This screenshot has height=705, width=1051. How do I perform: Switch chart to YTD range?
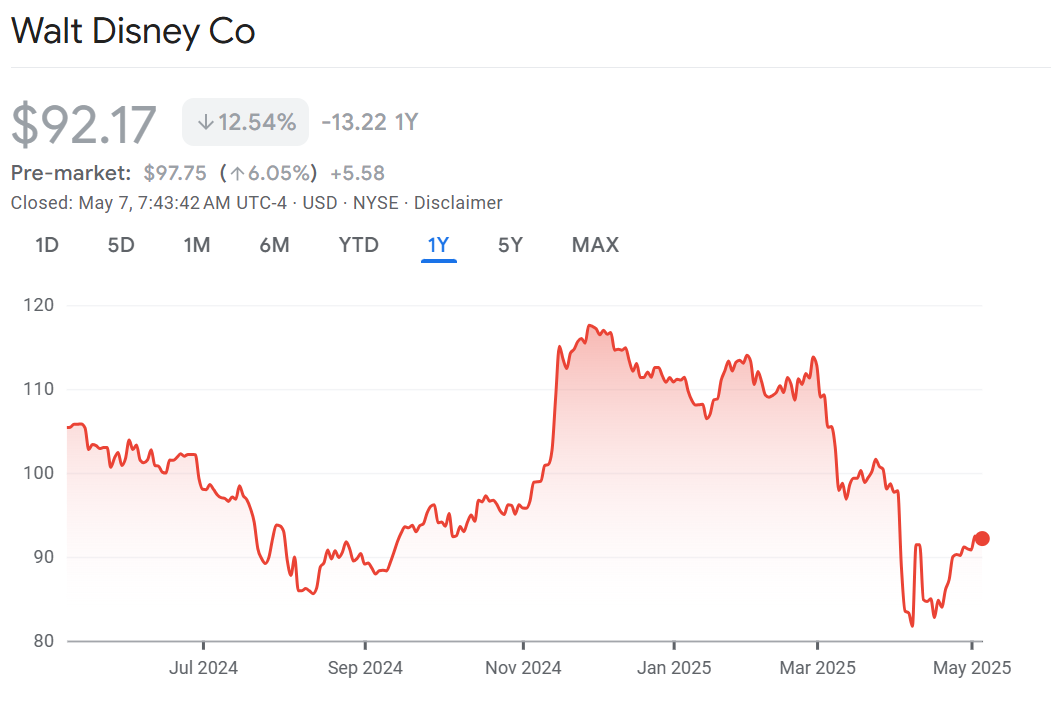pyautogui.click(x=358, y=245)
